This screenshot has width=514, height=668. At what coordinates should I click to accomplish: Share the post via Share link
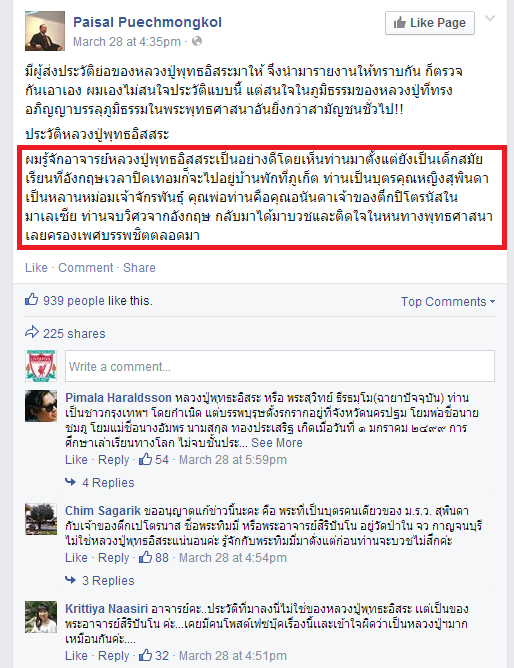pos(139,268)
